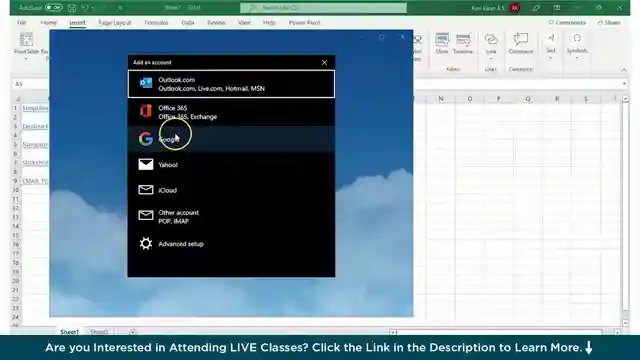The height and width of the screenshot is (360, 640).
Task: Click the Comments button in Excel
Action: [567, 22]
